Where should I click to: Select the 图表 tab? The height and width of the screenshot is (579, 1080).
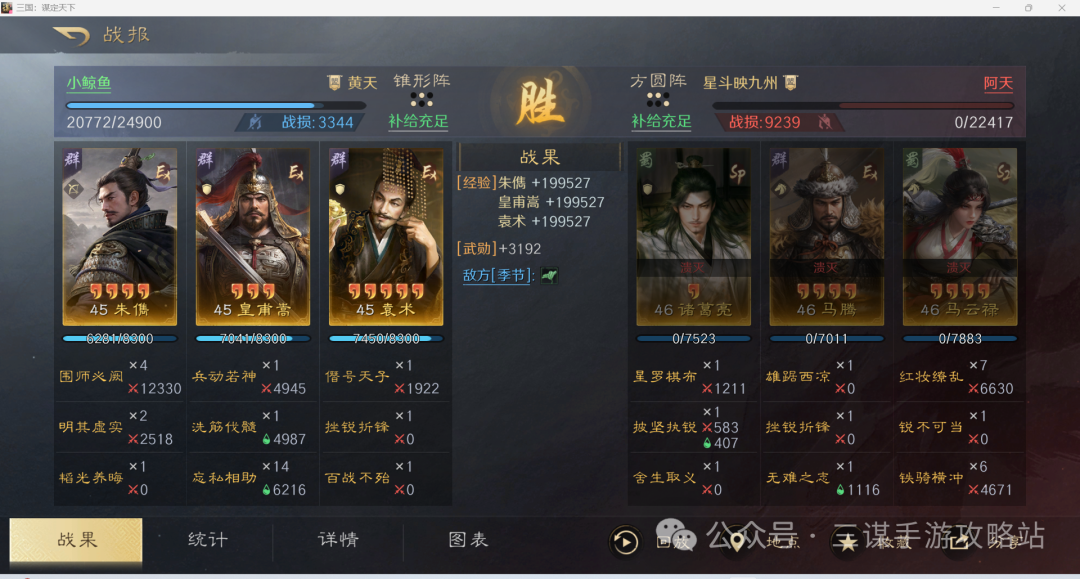(x=468, y=540)
